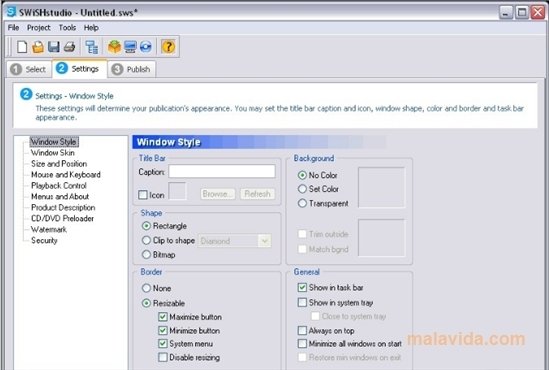Click the blue monitor toolbar icon
The height and width of the screenshot is (370, 549).
coord(130,47)
